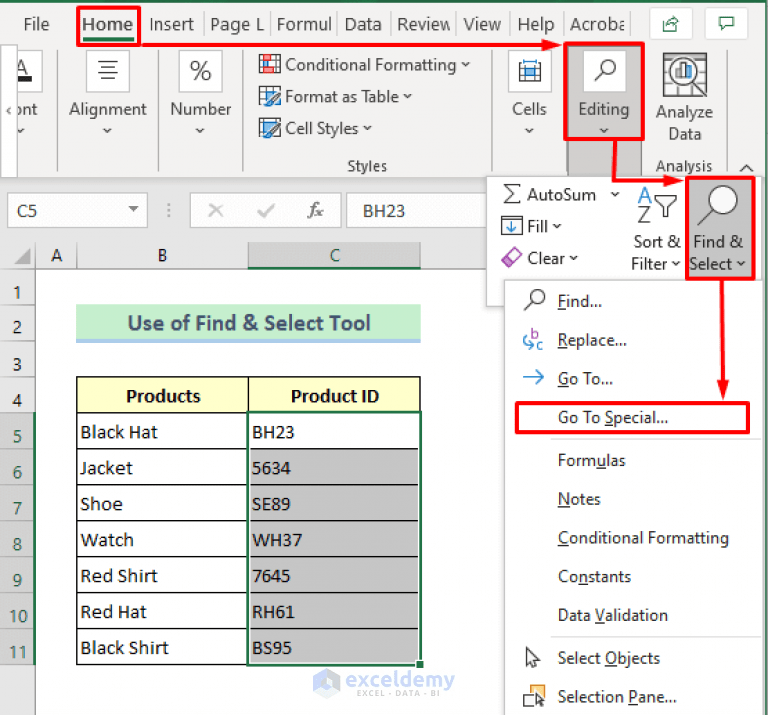Switch to the View tab
768x715 pixels.
pos(482,24)
